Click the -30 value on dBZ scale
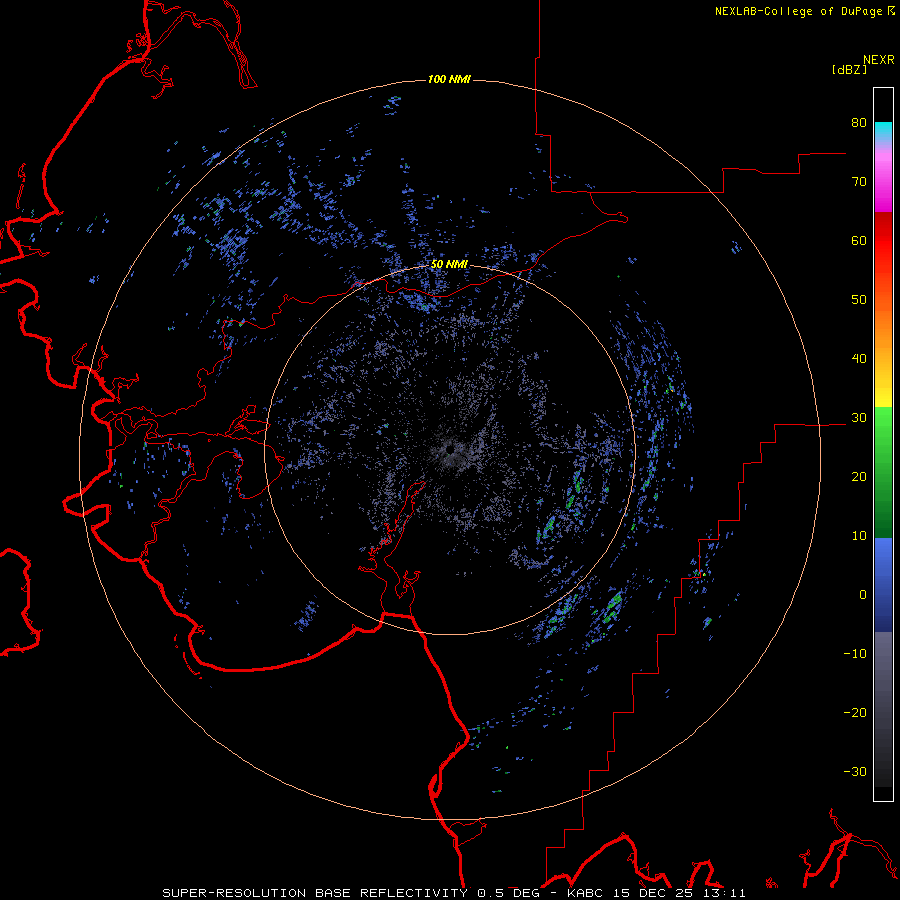This screenshot has height=900, width=900. (x=855, y=771)
